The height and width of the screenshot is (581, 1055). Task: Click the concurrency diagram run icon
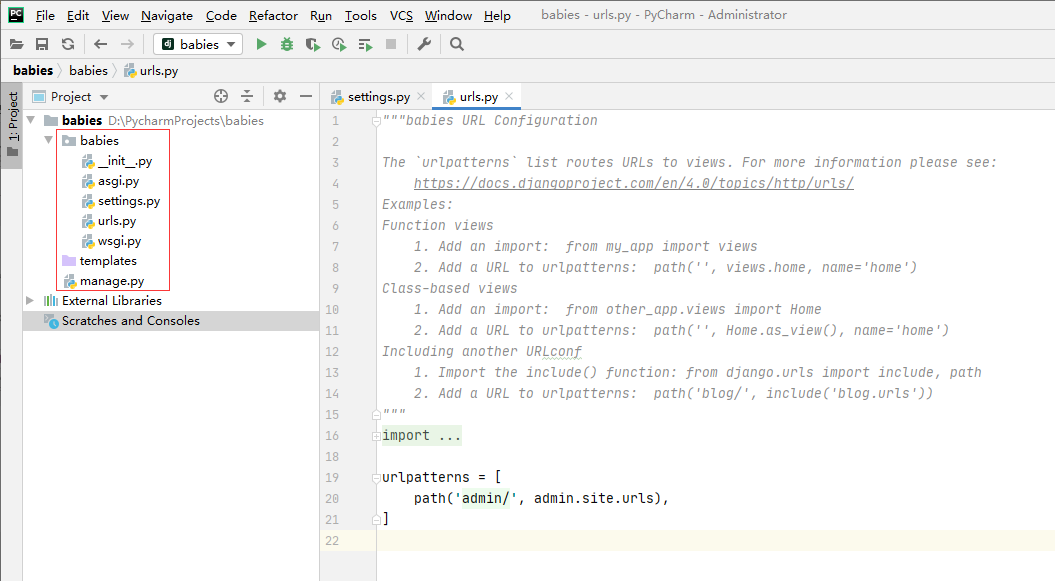365,44
